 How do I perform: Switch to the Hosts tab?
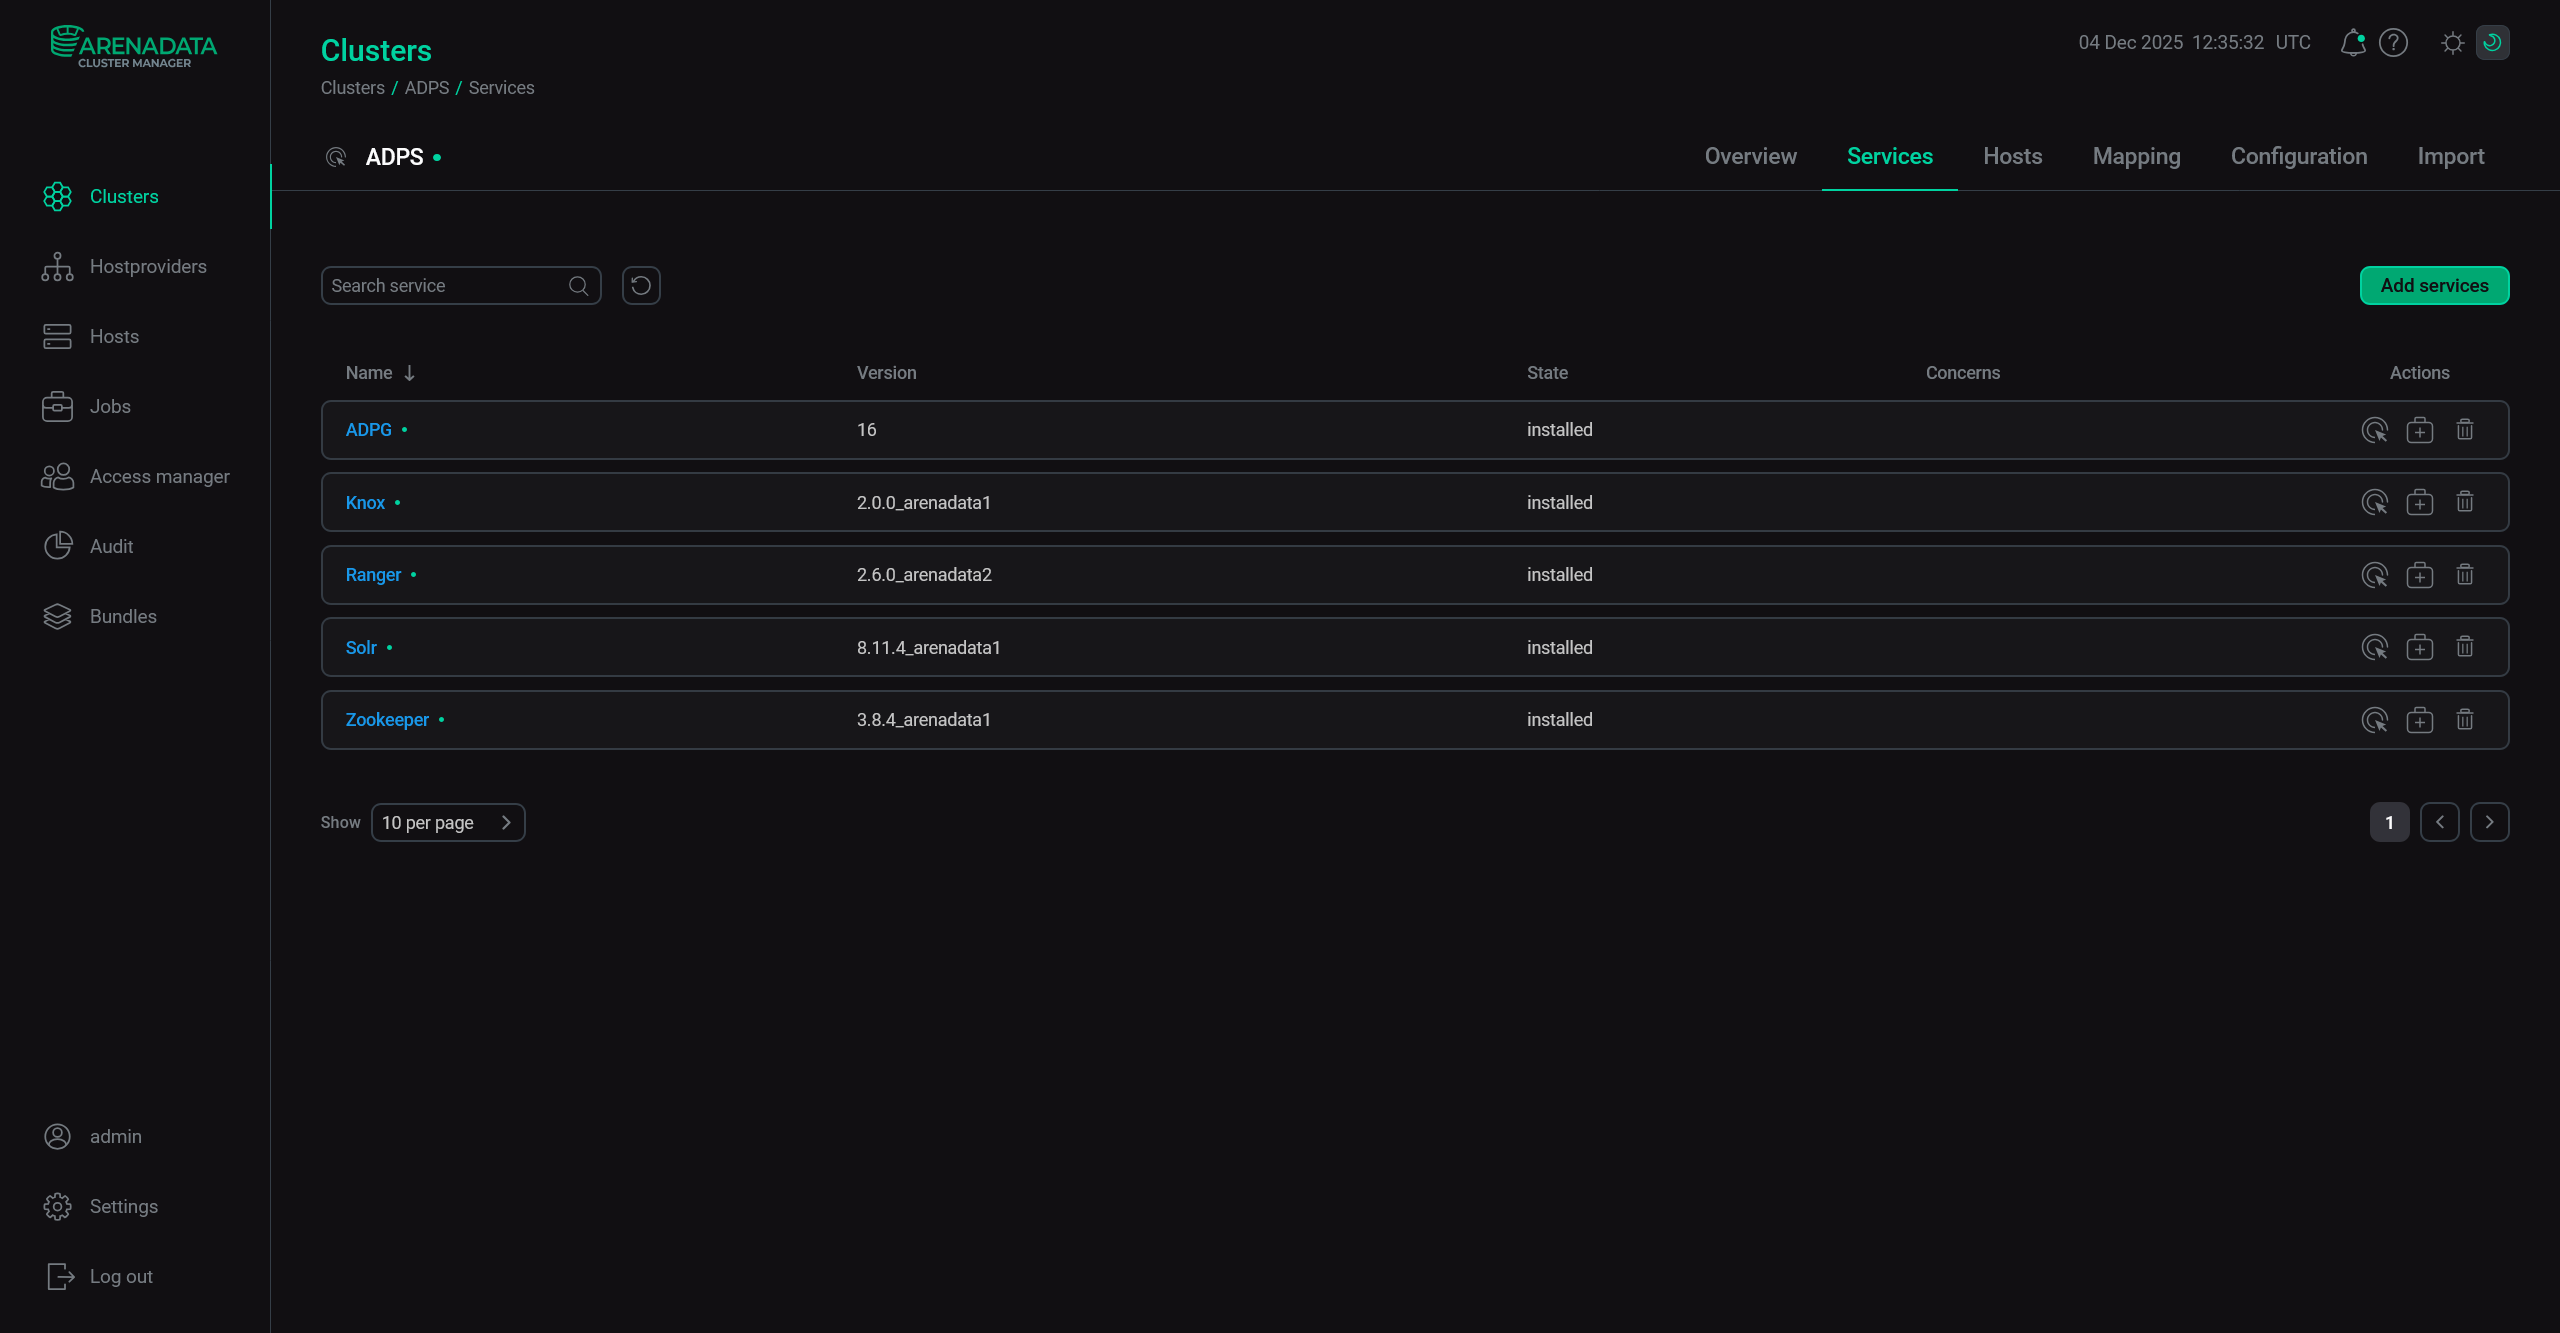[x=2012, y=156]
